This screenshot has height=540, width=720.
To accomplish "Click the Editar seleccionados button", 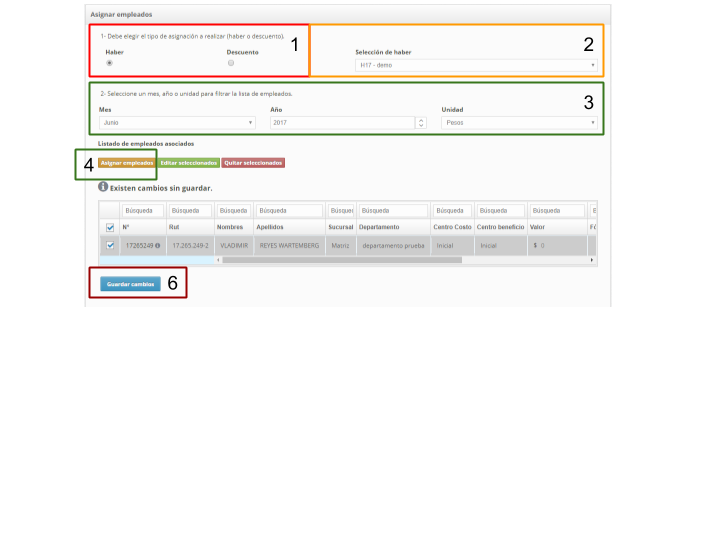I will point(189,163).
